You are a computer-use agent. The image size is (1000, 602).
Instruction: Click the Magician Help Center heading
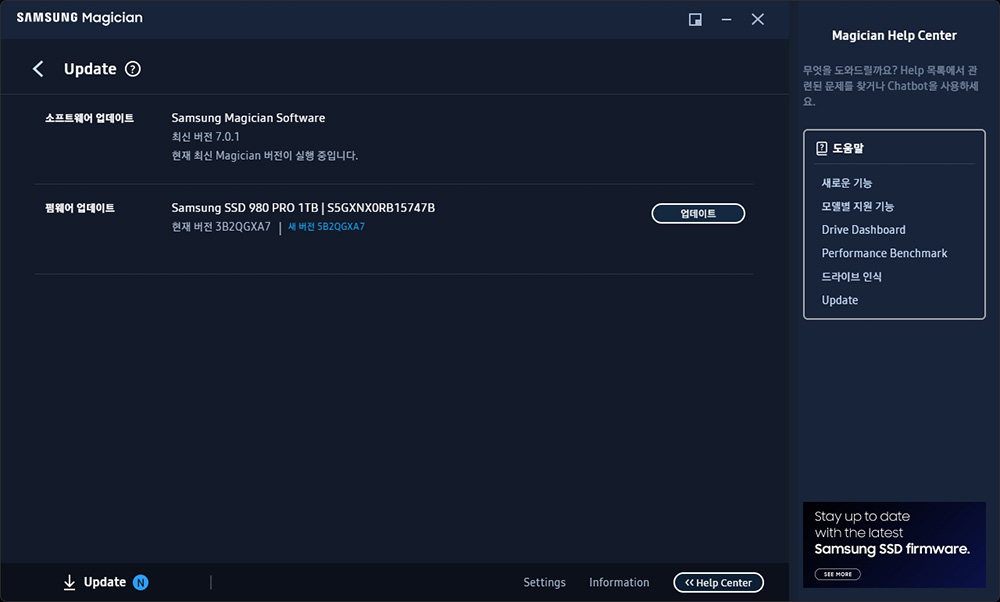point(894,36)
